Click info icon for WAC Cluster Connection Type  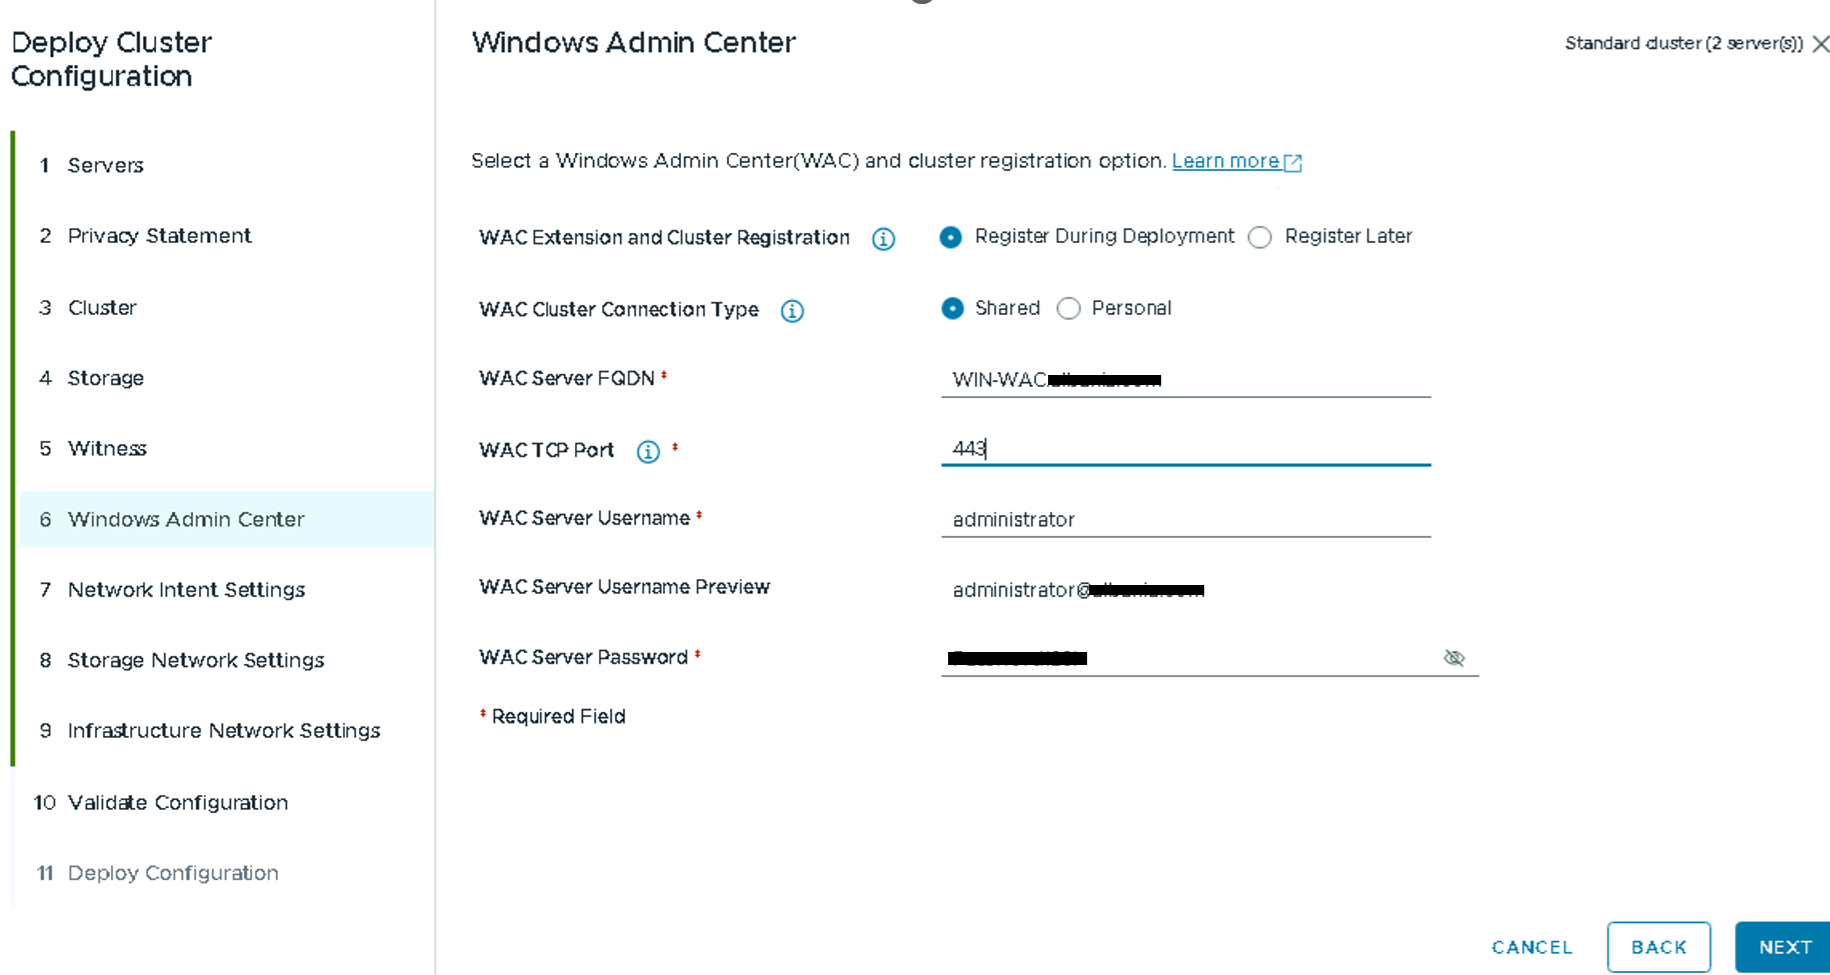pos(792,311)
